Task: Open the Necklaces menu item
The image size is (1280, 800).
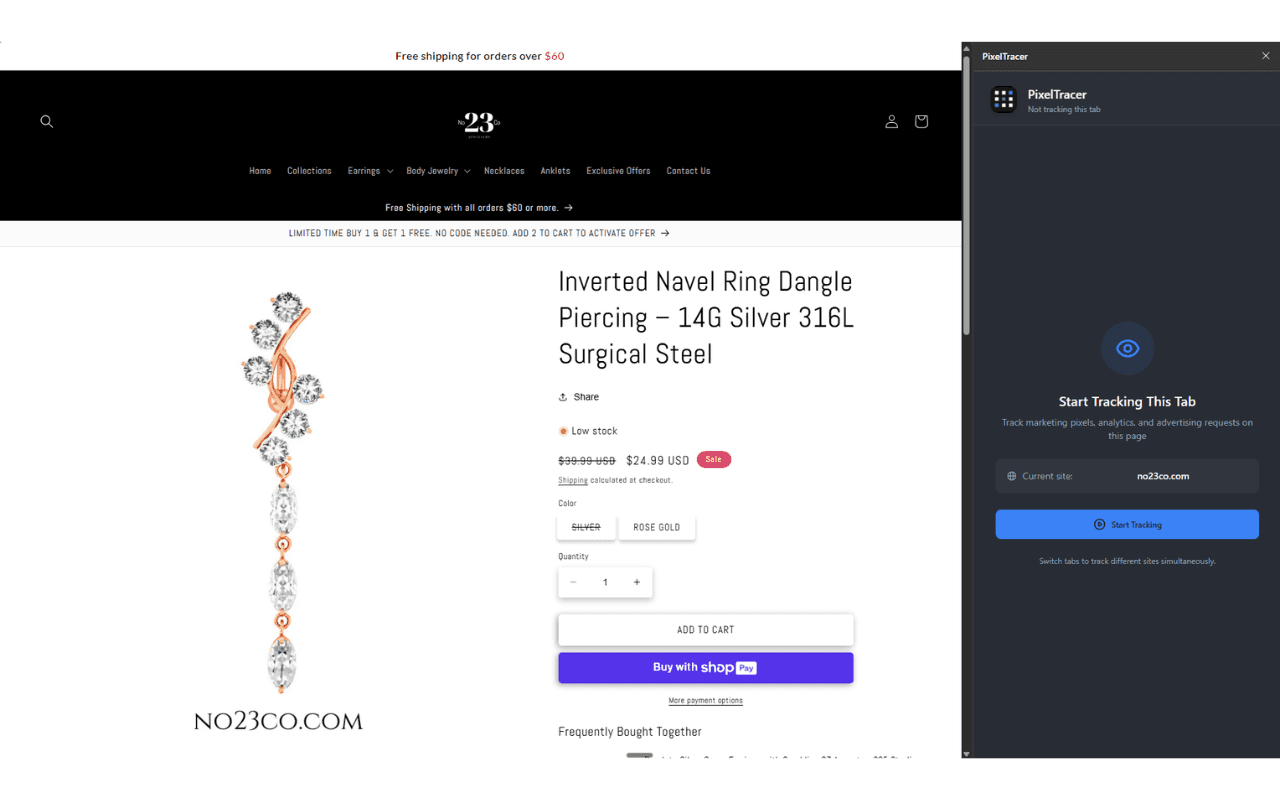Action: [504, 171]
